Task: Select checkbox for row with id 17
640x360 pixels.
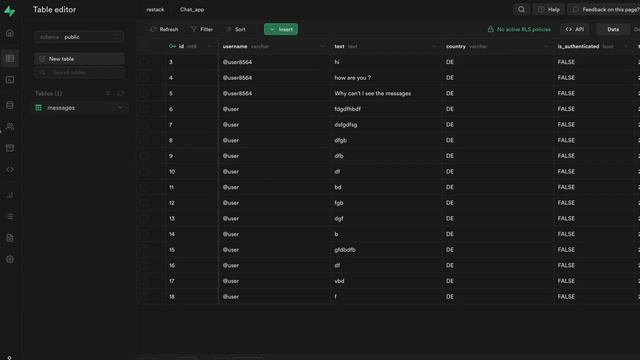Action: point(144,281)
